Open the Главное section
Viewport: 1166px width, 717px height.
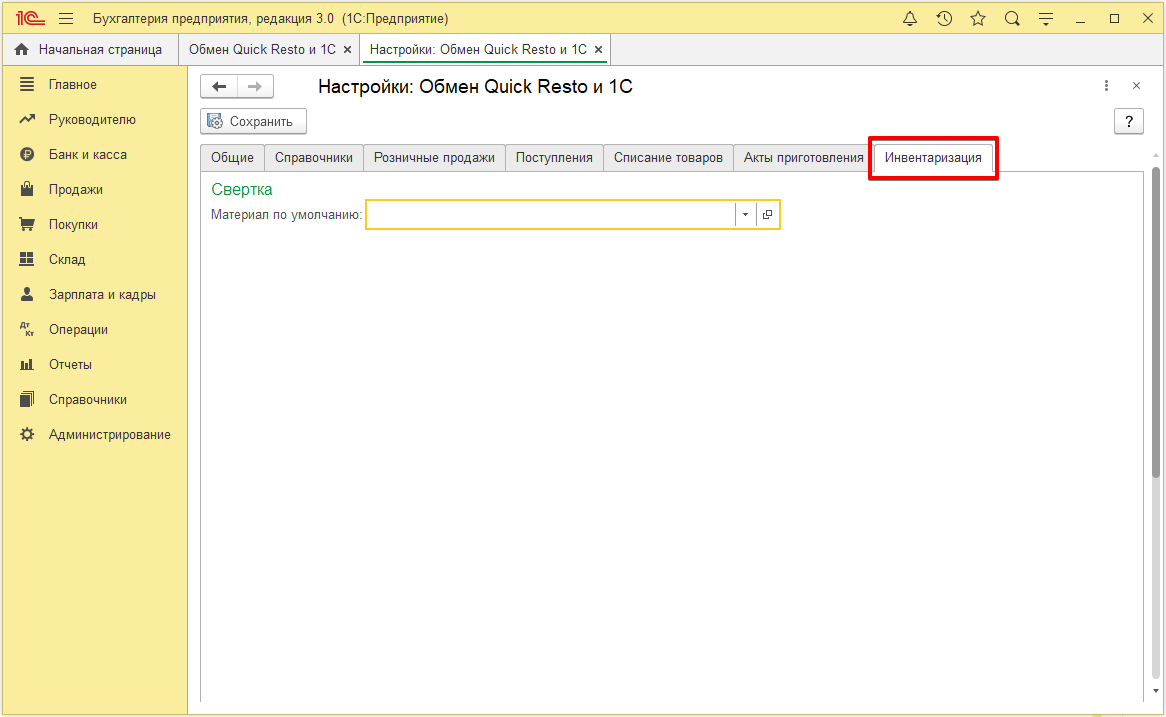tap(73, 85)
